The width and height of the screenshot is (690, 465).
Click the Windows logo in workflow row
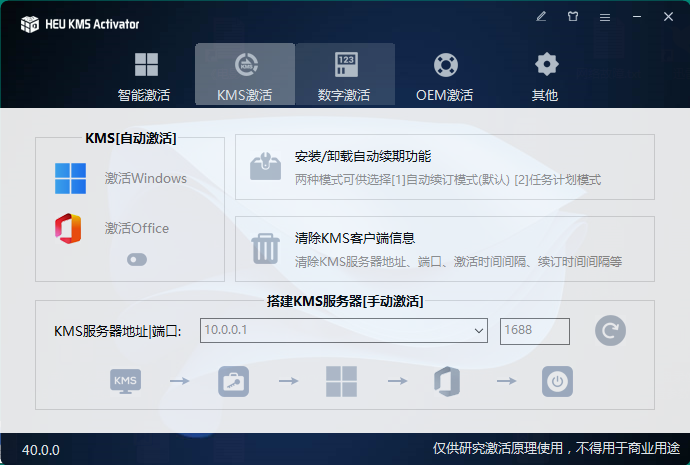(341, 381)
